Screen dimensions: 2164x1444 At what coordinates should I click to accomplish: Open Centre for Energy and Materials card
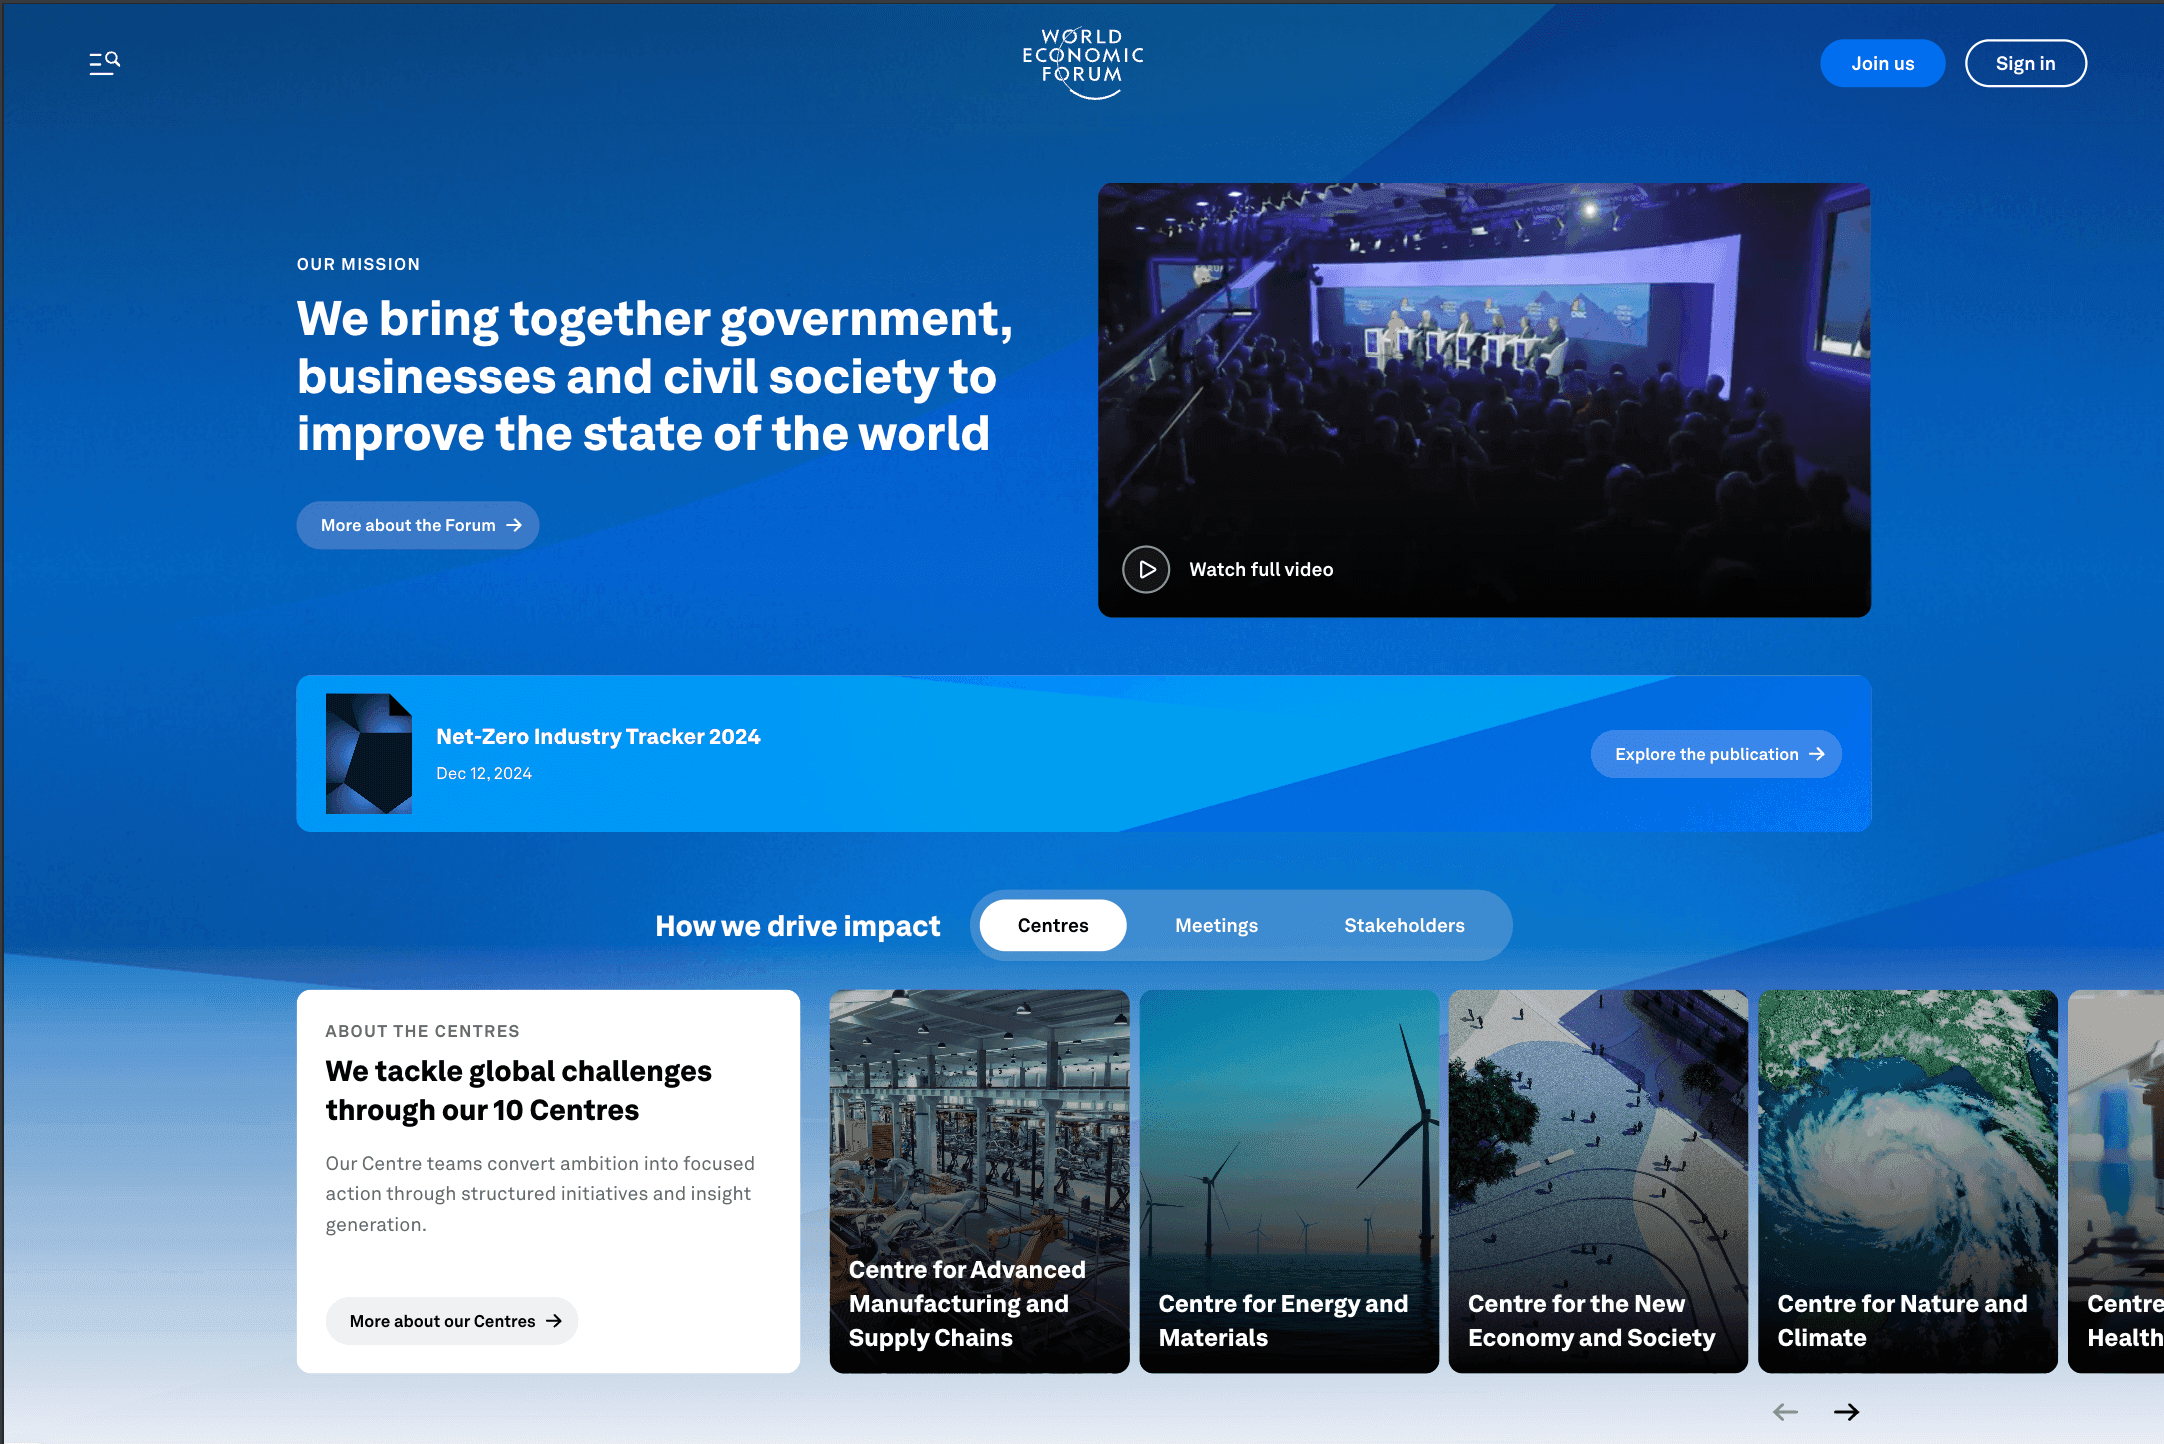point(1289,1181)
